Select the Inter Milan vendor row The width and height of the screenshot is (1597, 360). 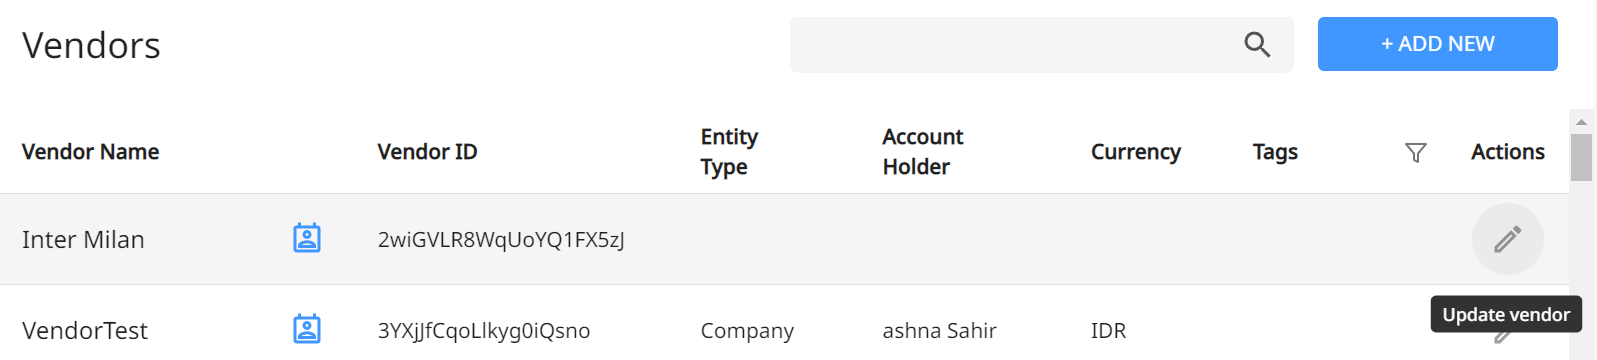[784, 239]
